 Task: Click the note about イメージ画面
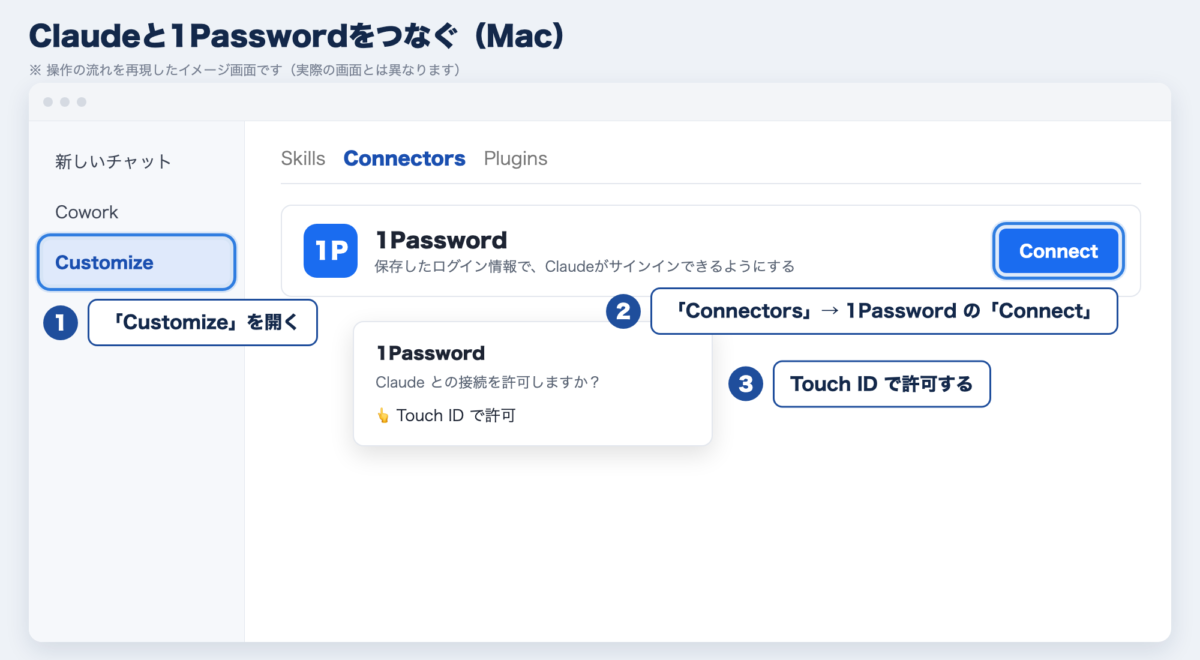pos(244,70)
